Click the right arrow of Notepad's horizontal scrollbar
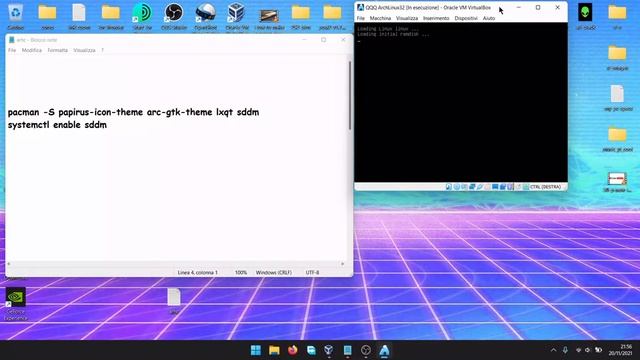Screen dimensions: 640x360 (342, 264)
